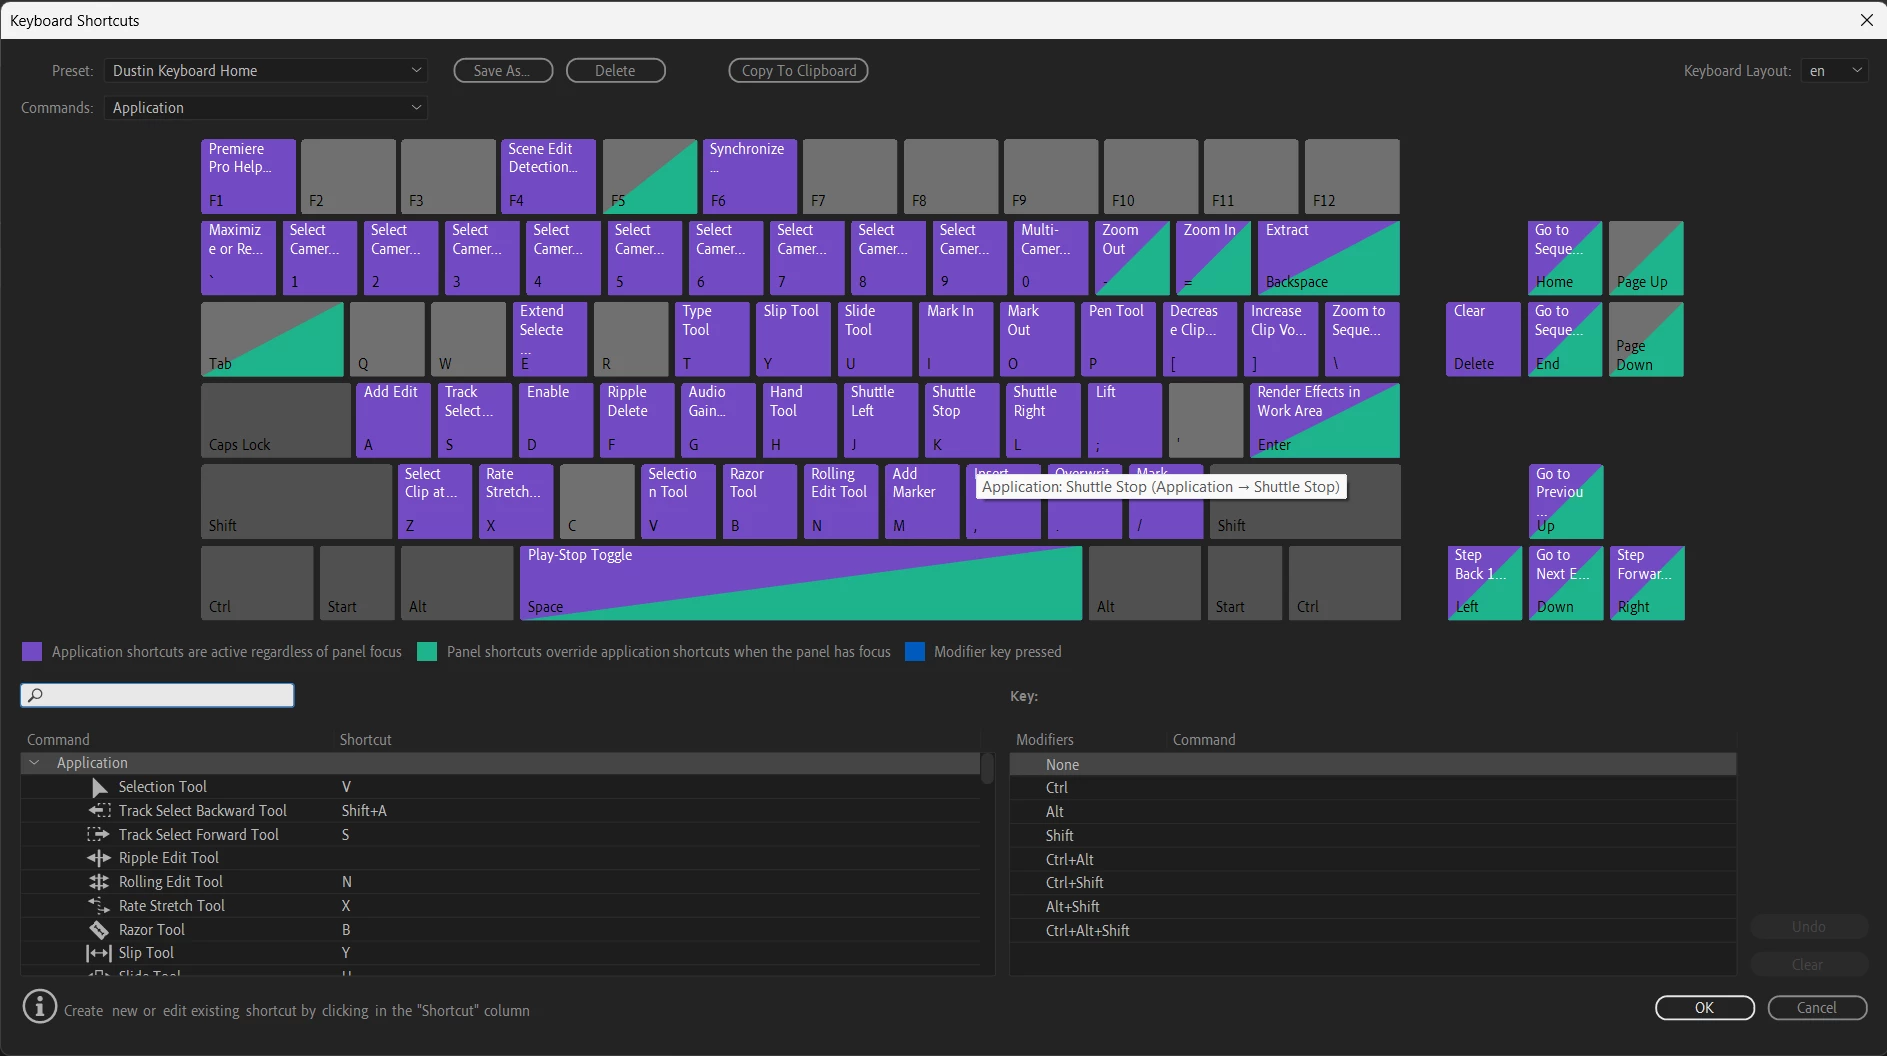Click the Track Select Backward Tool icon
The height and width of the screenshot is (1056, 1887).
pos(99,811)
